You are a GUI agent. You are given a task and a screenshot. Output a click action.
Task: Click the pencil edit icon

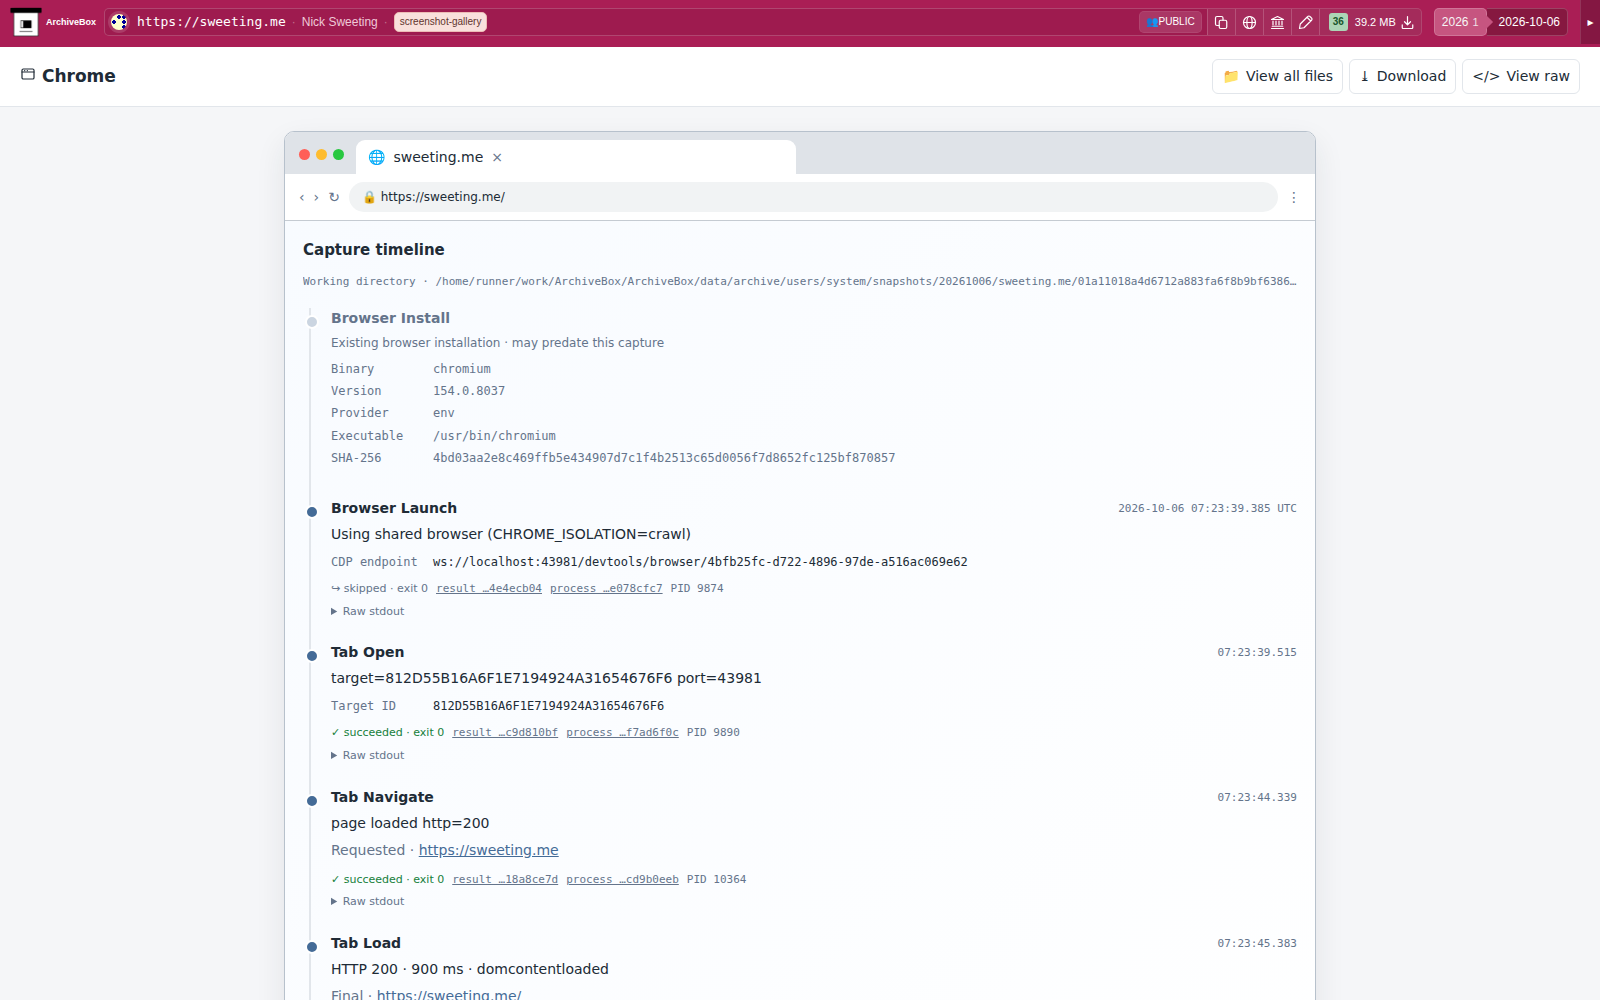1305,22
